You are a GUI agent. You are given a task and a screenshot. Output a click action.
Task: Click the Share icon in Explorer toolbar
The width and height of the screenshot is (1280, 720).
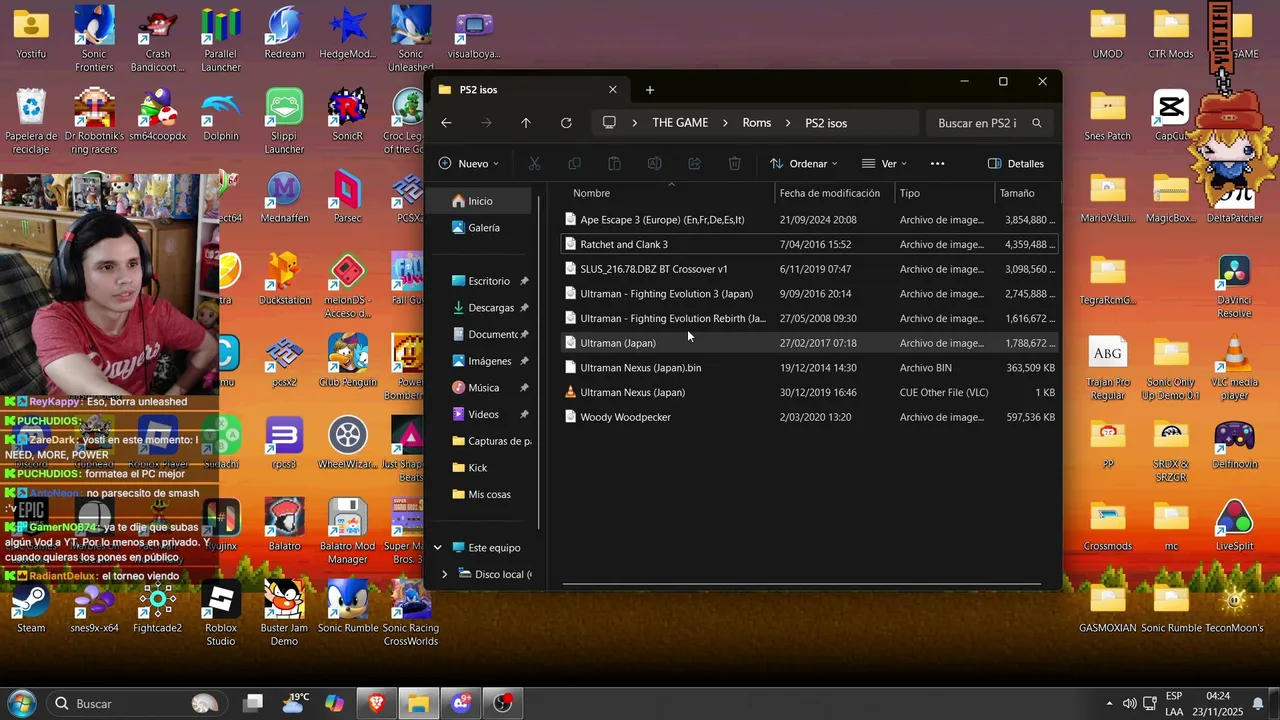pos(694,163)
